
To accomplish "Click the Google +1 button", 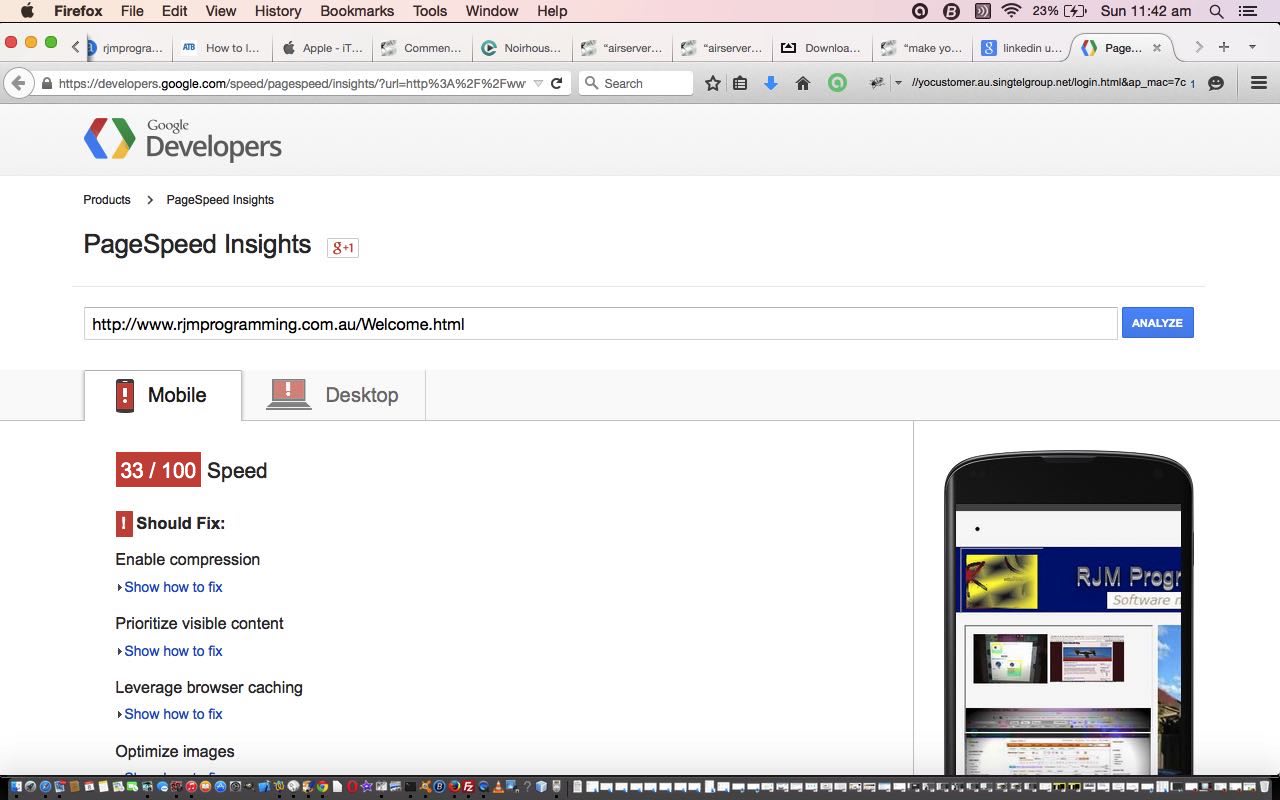I will tap(343, 247).
